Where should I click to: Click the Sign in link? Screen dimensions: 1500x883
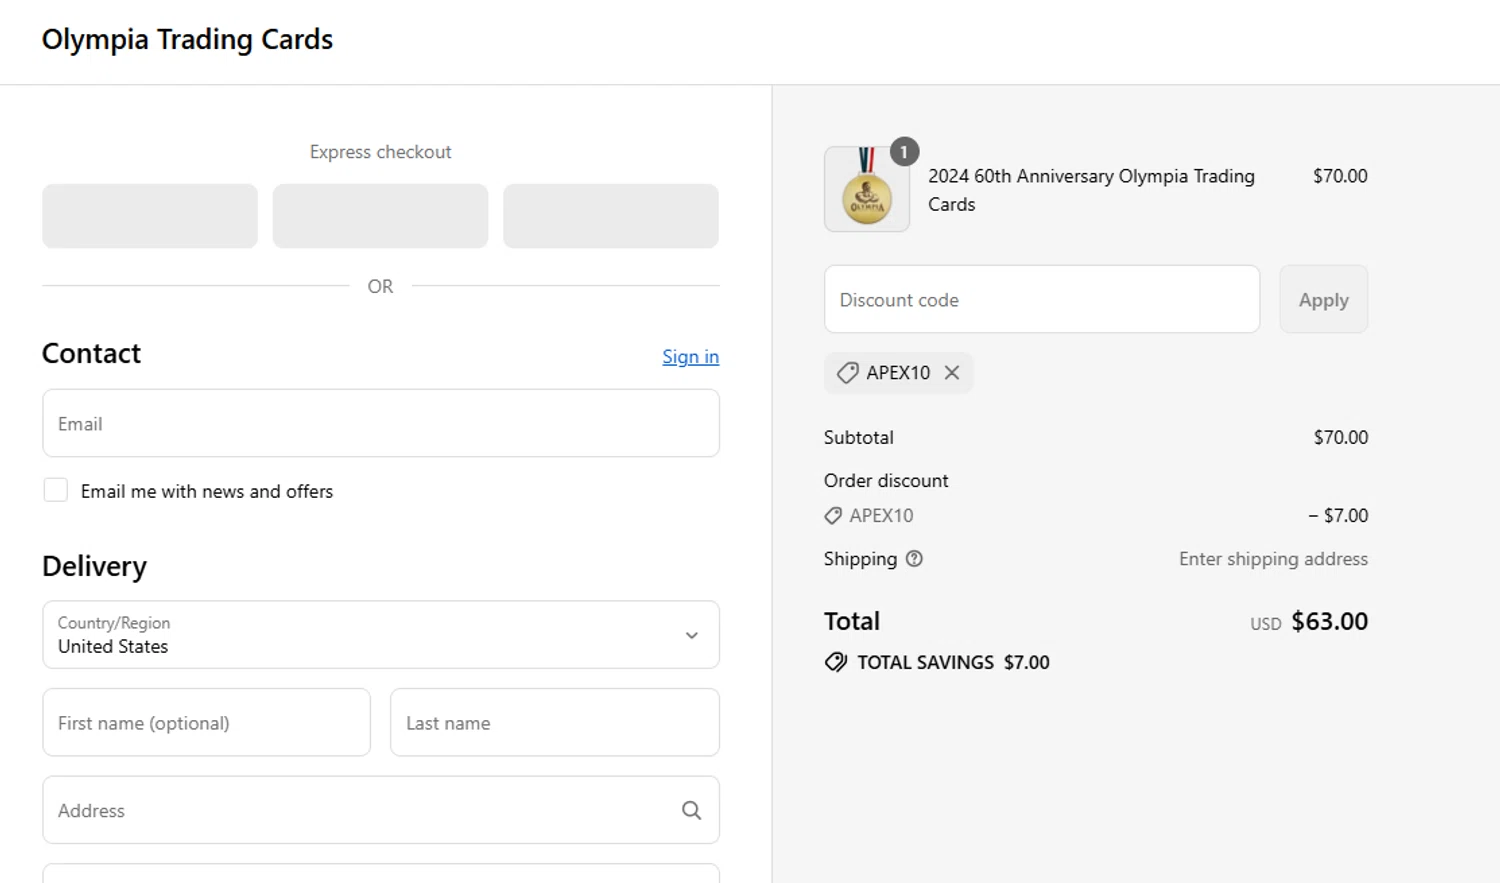pos(690,357)
